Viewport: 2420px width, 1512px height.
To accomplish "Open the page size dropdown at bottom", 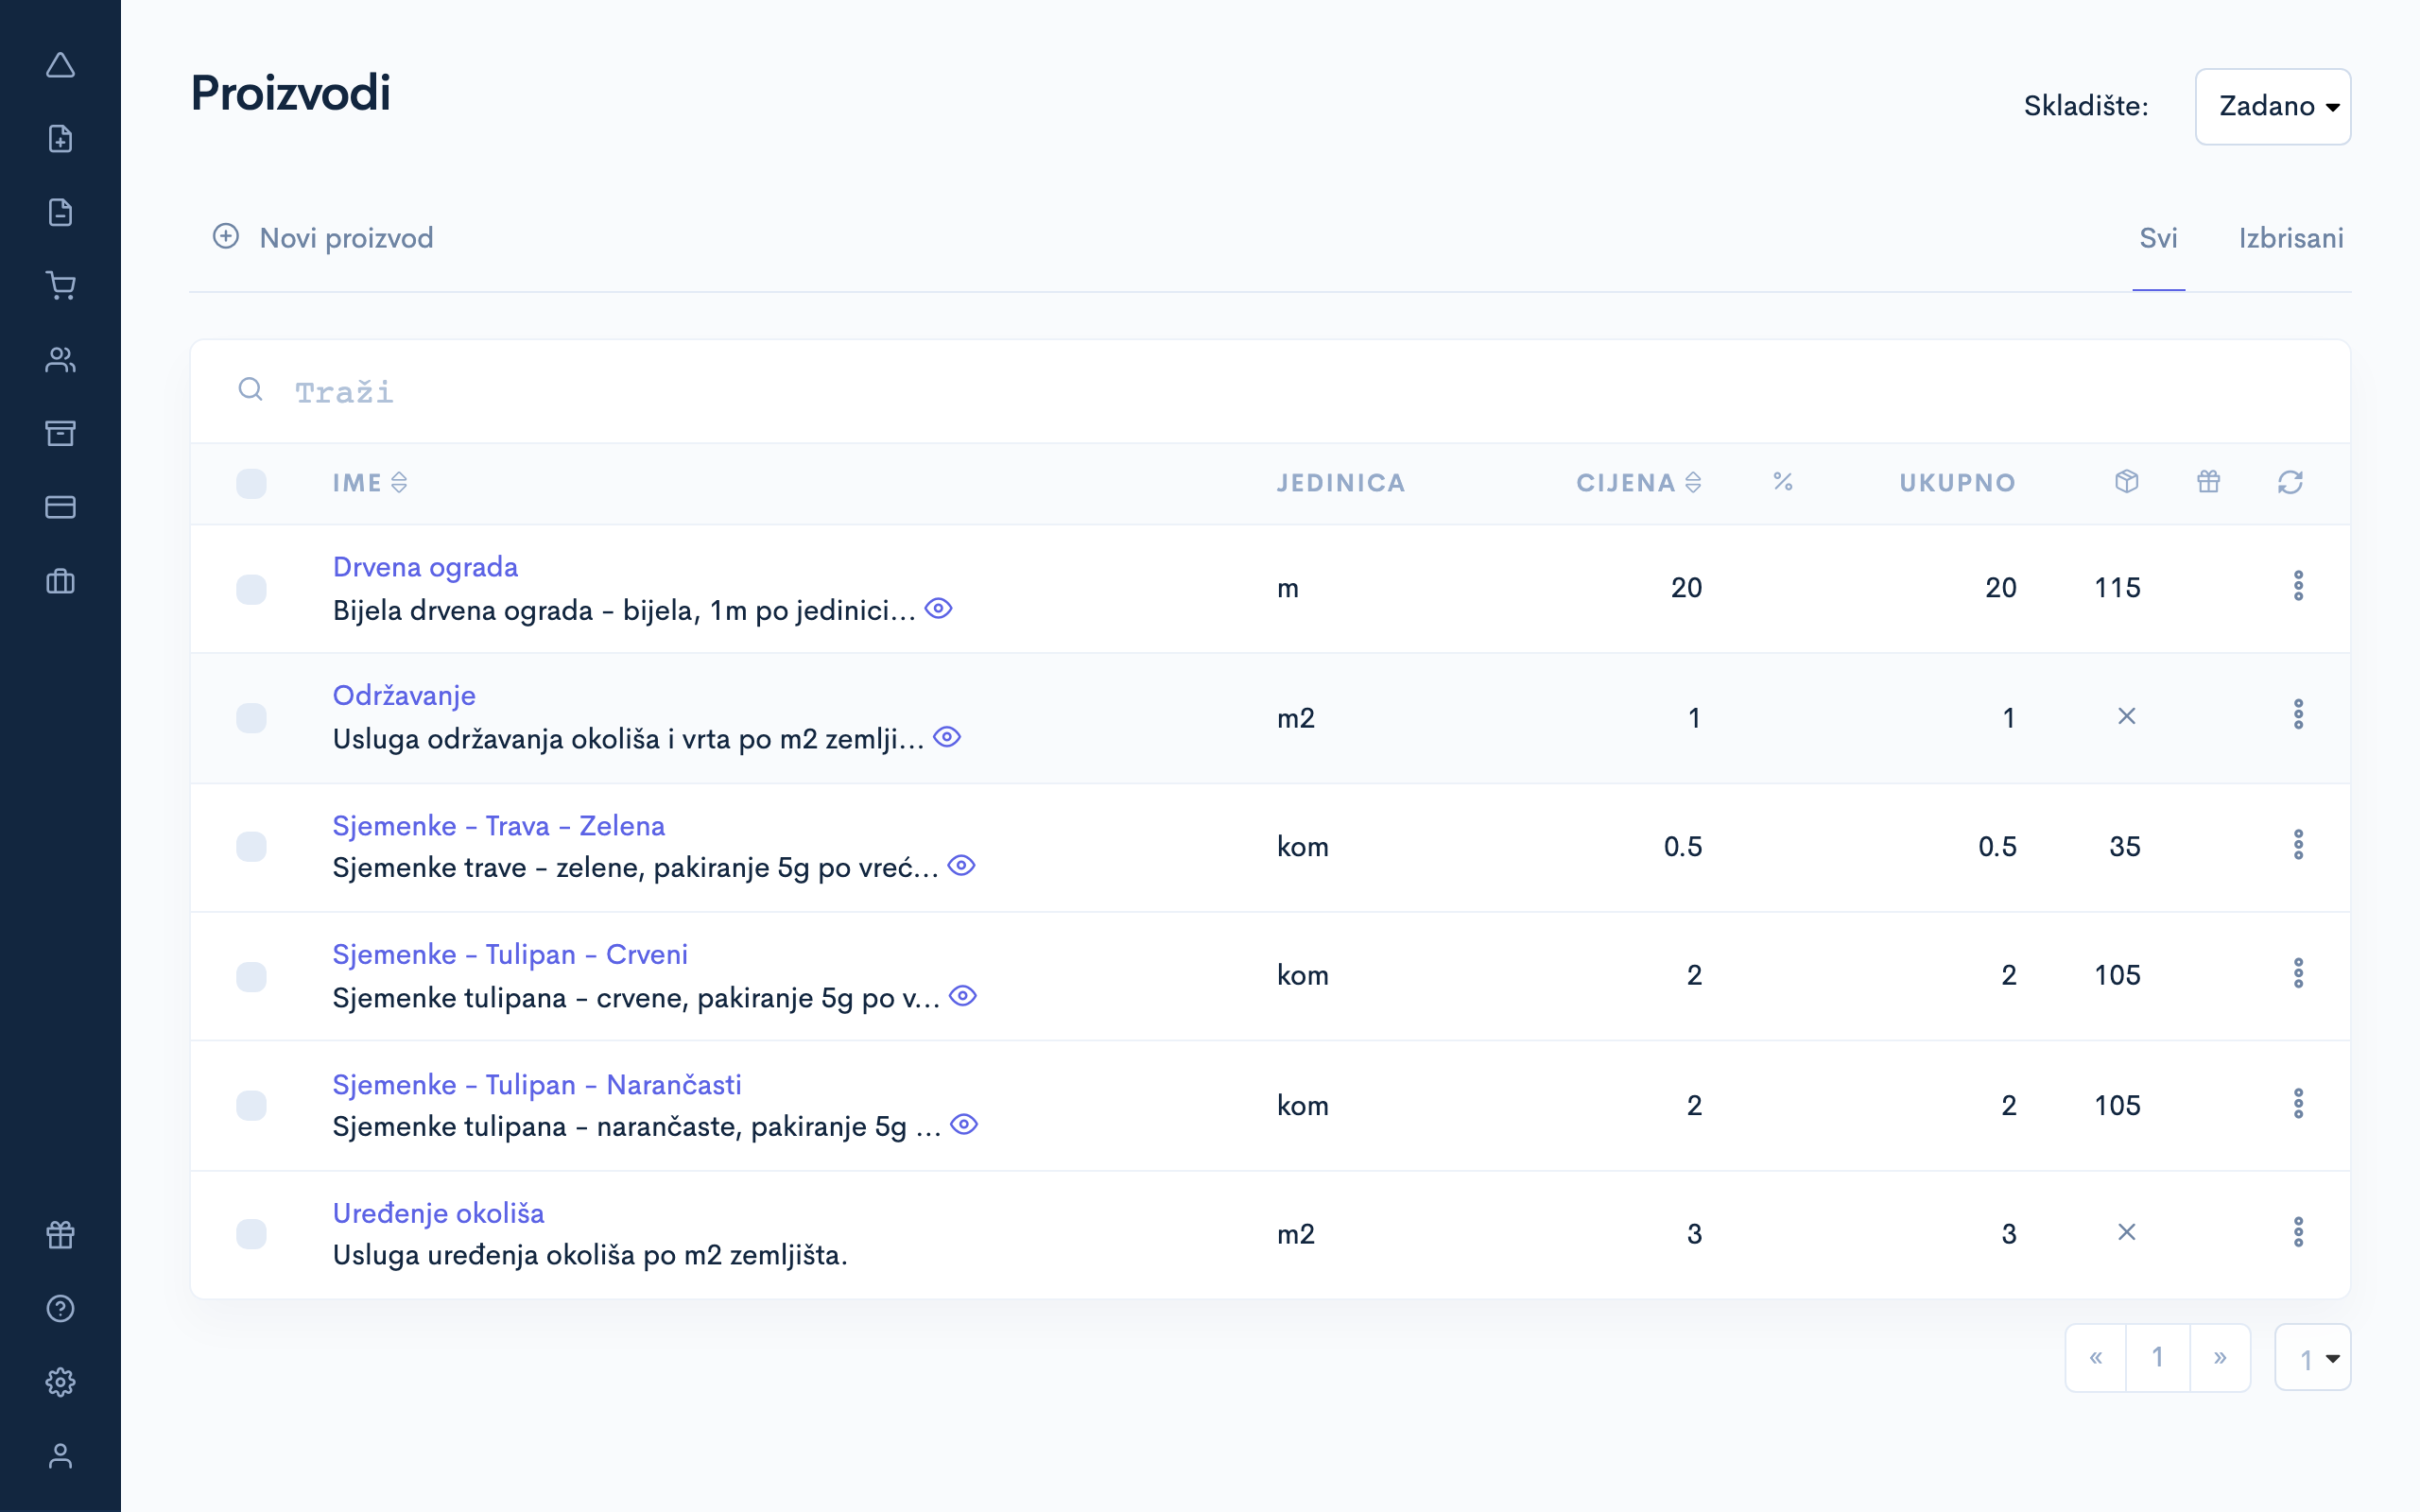I will pos(2312,1358).
